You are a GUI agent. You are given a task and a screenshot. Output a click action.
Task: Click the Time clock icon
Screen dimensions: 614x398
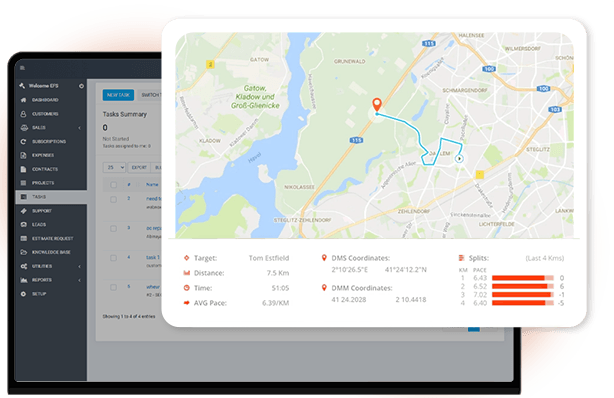187,288
